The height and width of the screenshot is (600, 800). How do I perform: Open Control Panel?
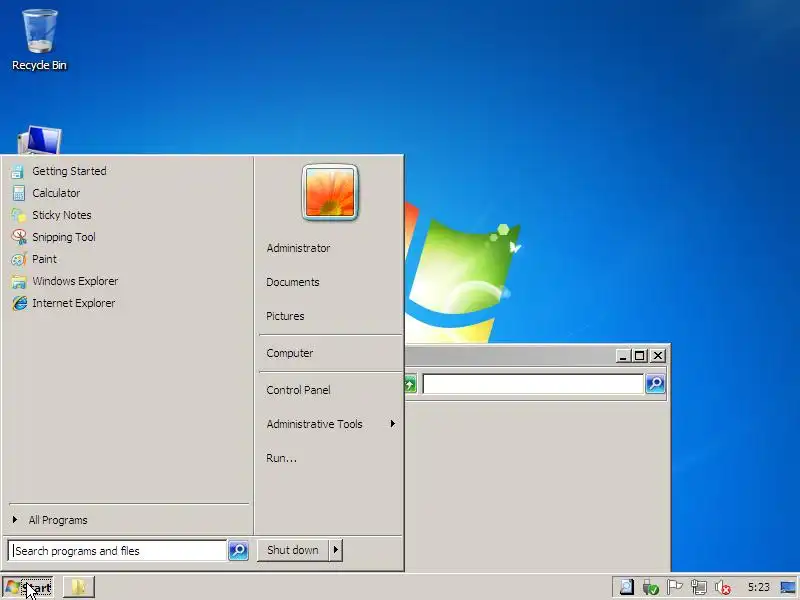(x=298, y=390)
